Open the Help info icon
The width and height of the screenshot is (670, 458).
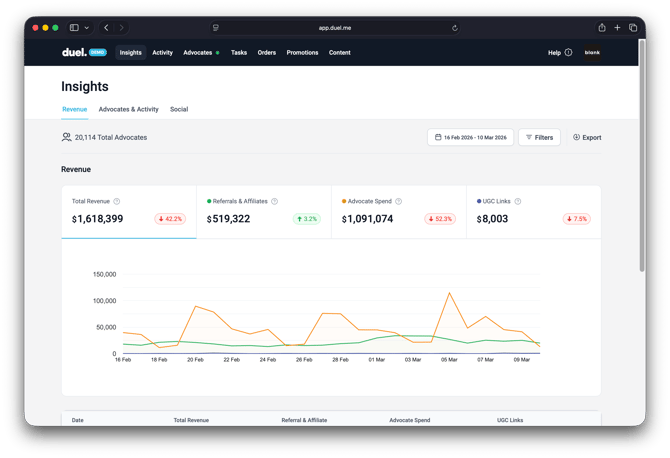568,53
